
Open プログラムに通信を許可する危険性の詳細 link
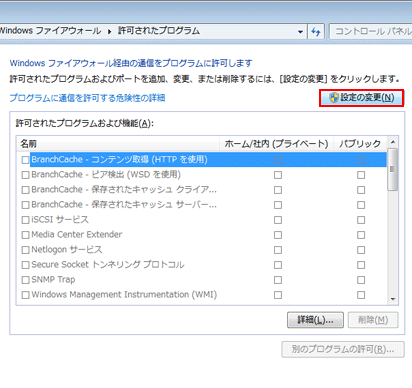tap(87, 98)
